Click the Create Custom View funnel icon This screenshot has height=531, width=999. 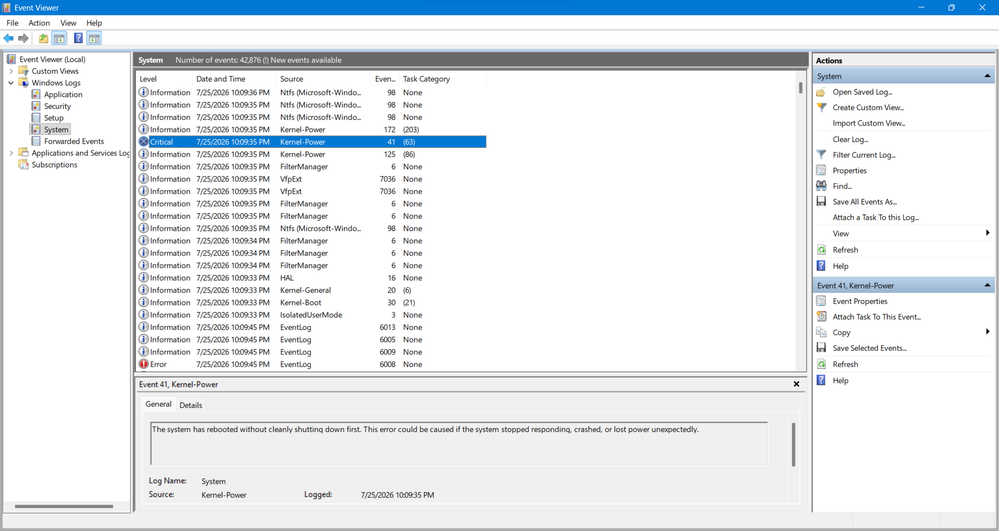click(821, 107)
